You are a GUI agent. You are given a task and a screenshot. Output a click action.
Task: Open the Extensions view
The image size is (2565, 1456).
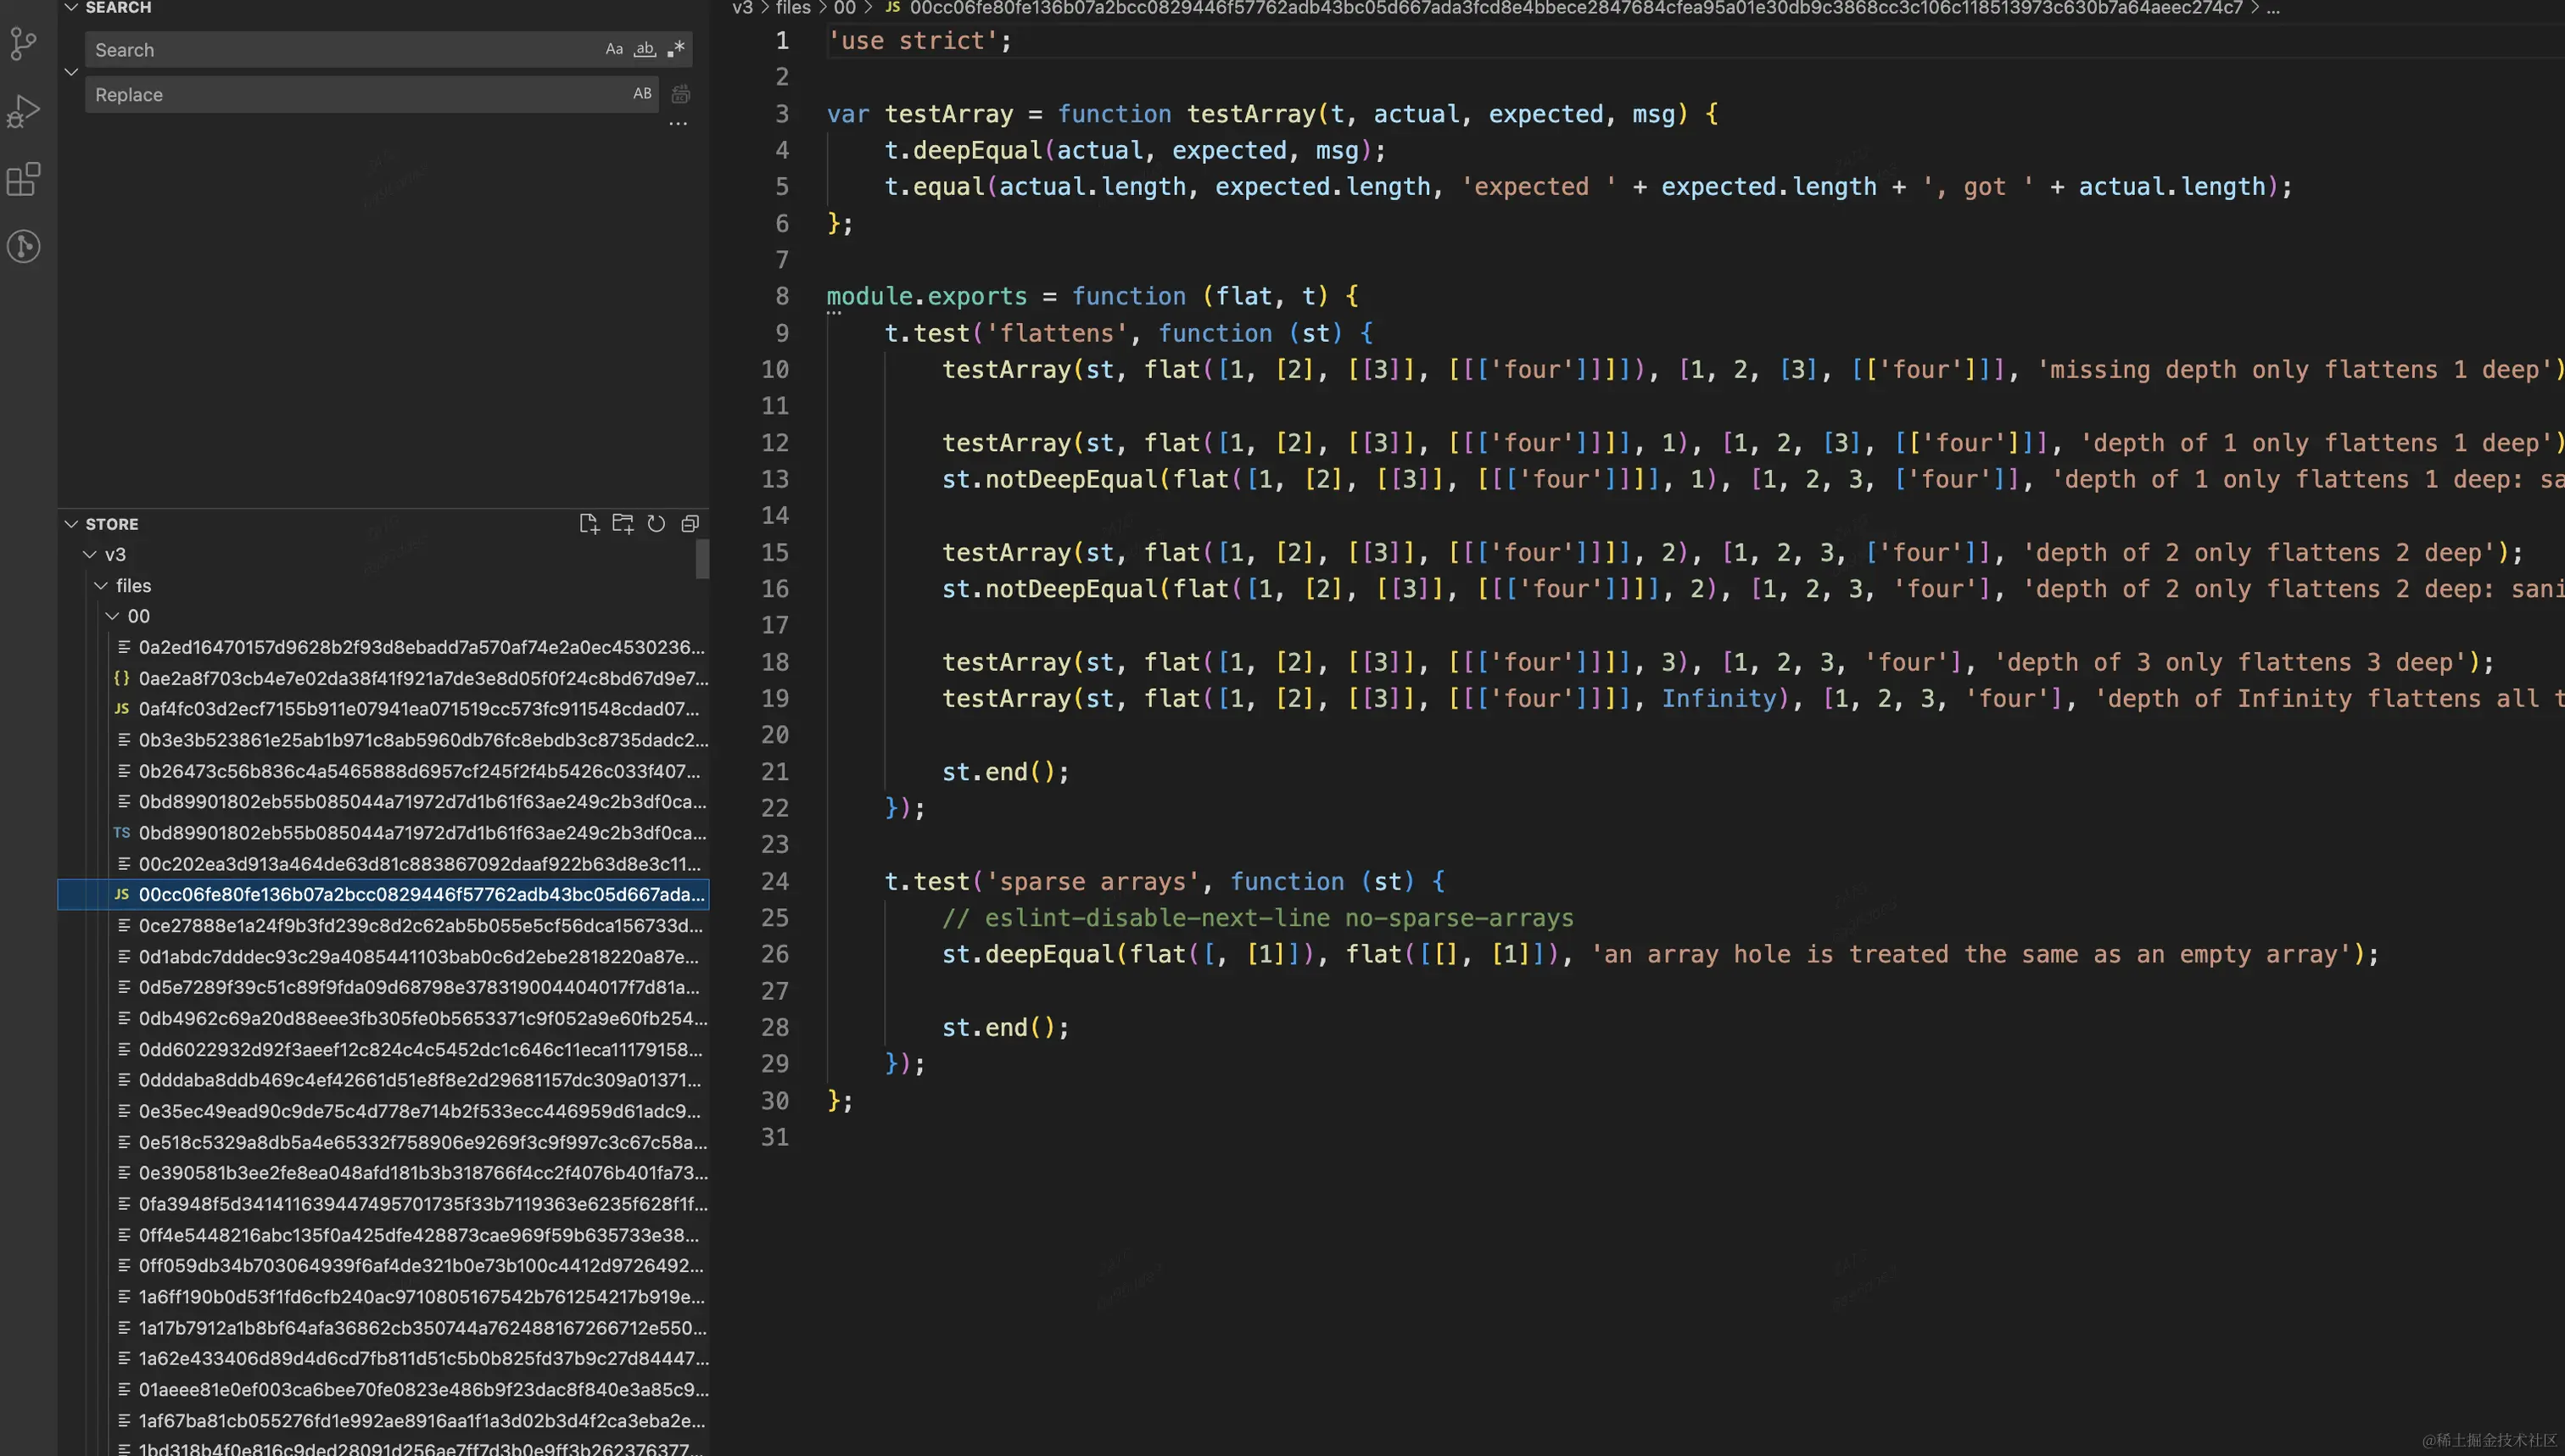pos(24,180)
